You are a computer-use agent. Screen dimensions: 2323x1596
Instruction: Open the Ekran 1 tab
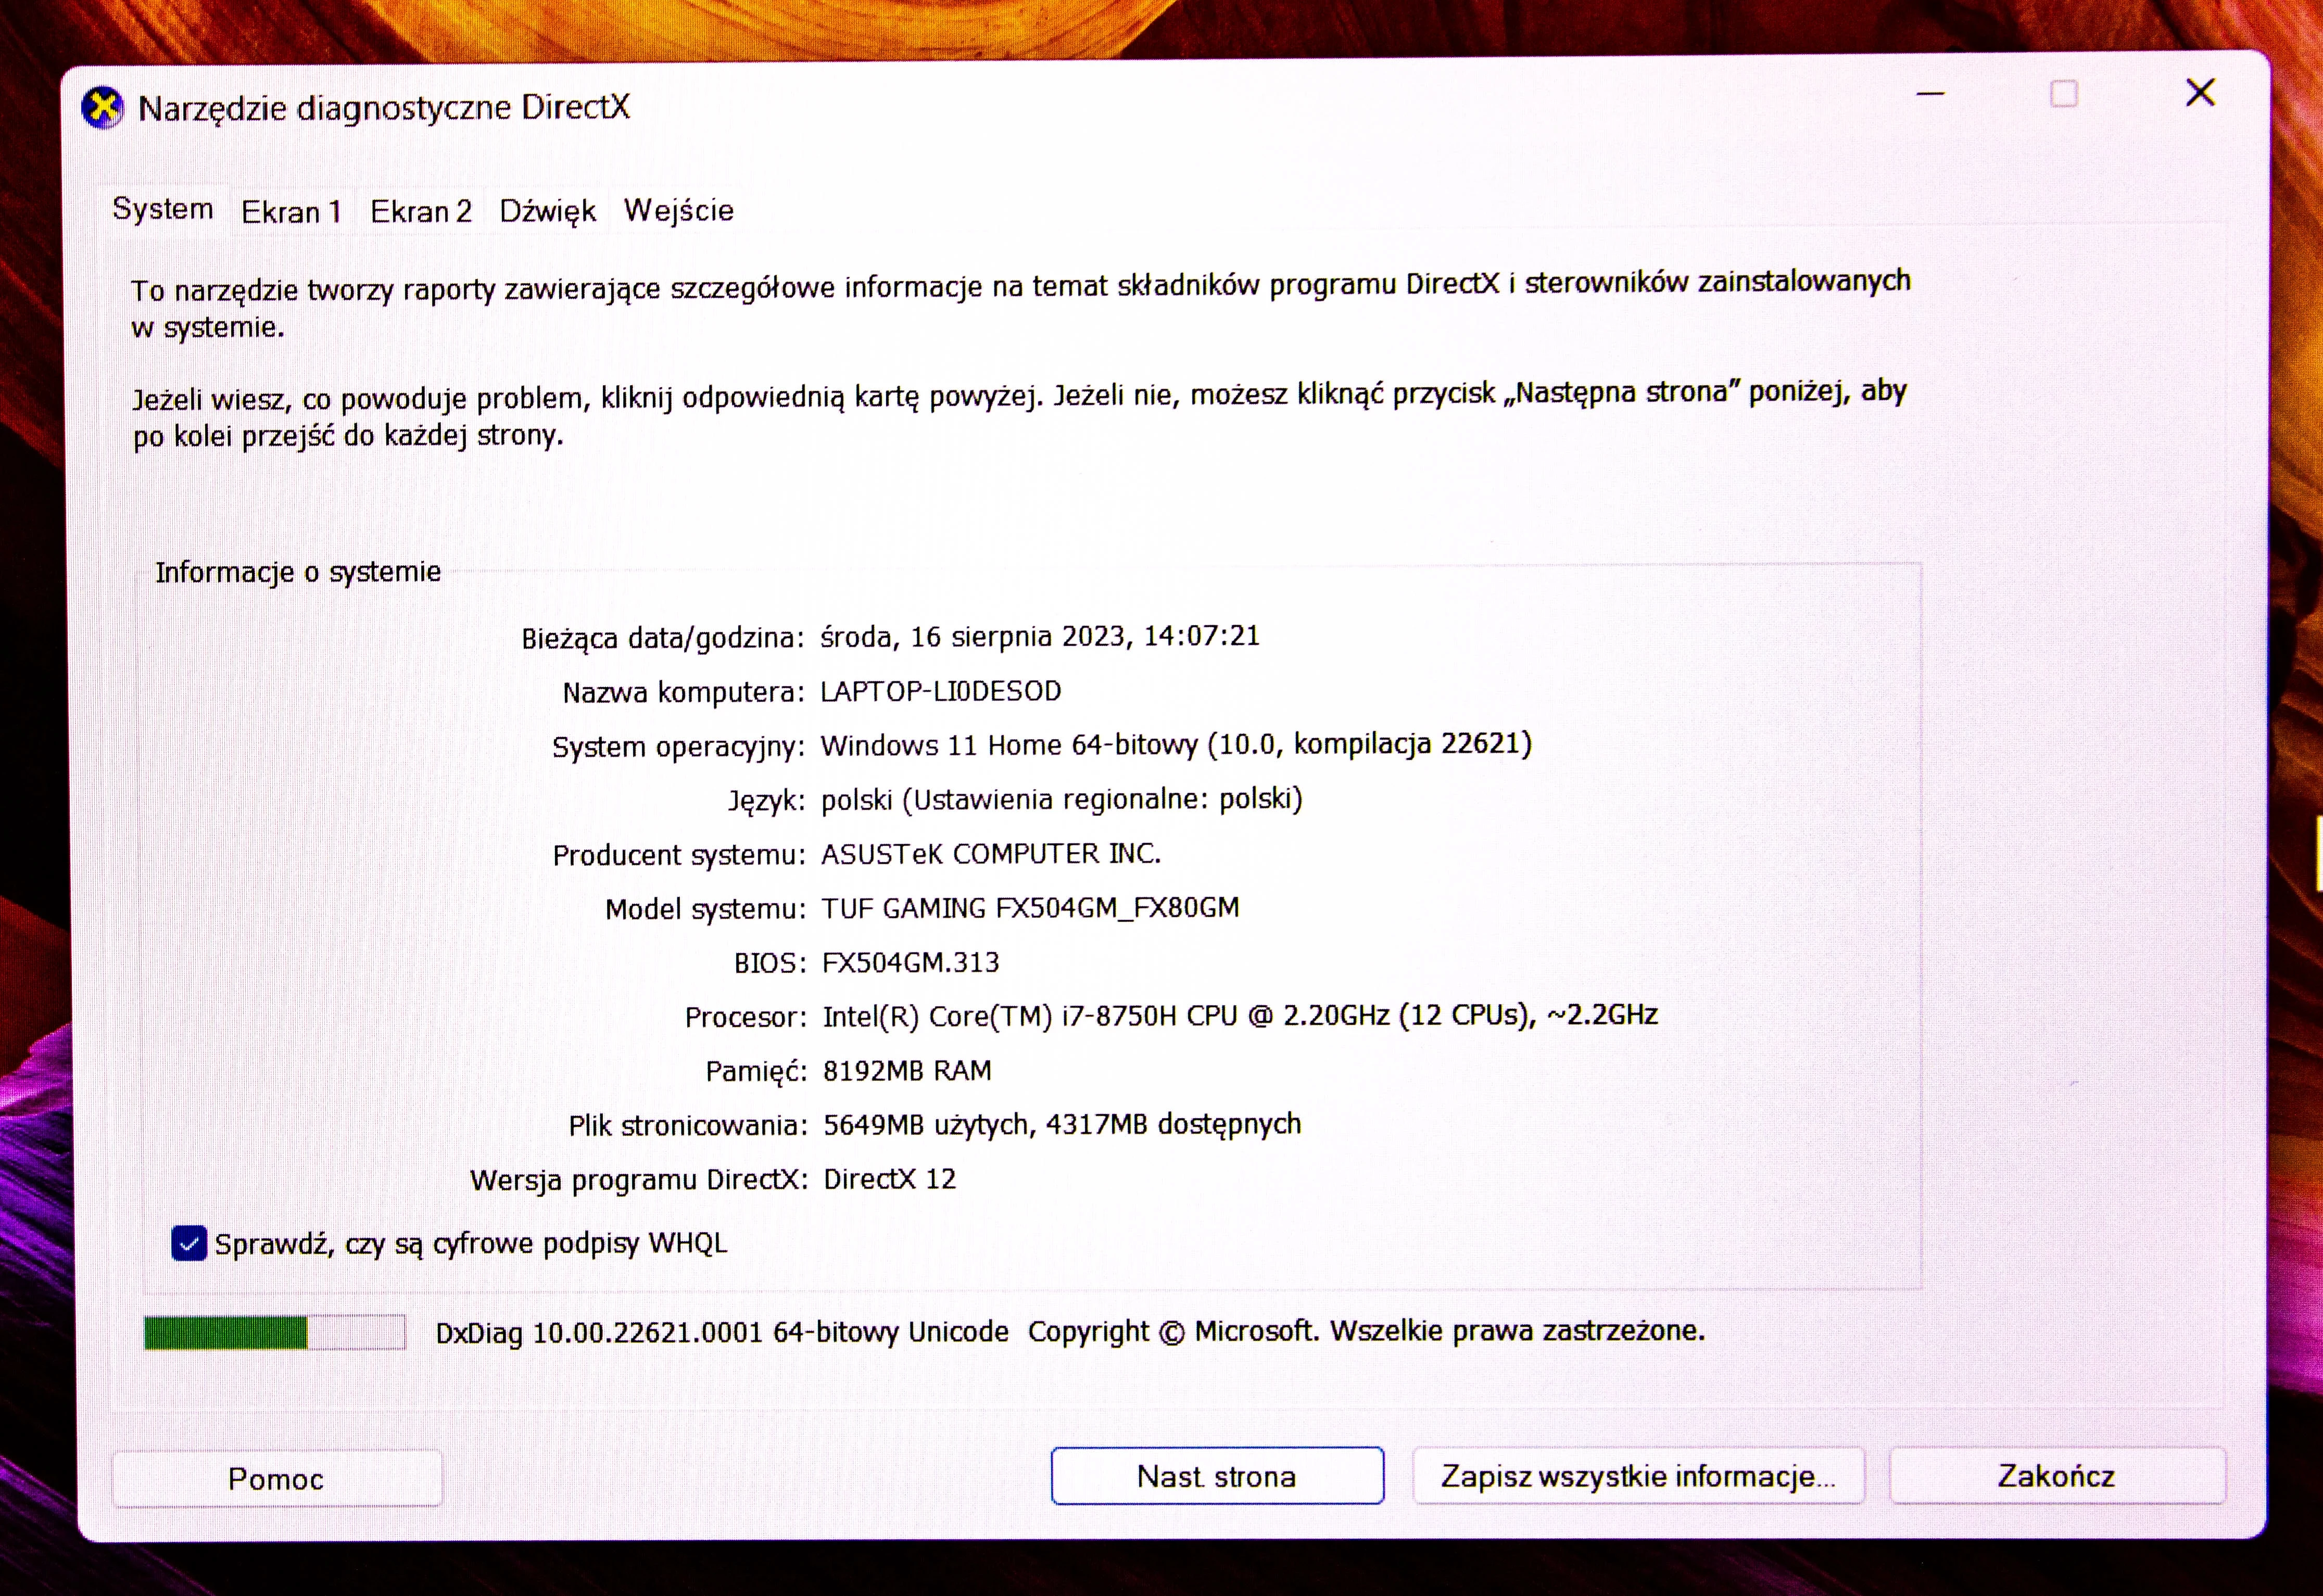click(292, 212)
